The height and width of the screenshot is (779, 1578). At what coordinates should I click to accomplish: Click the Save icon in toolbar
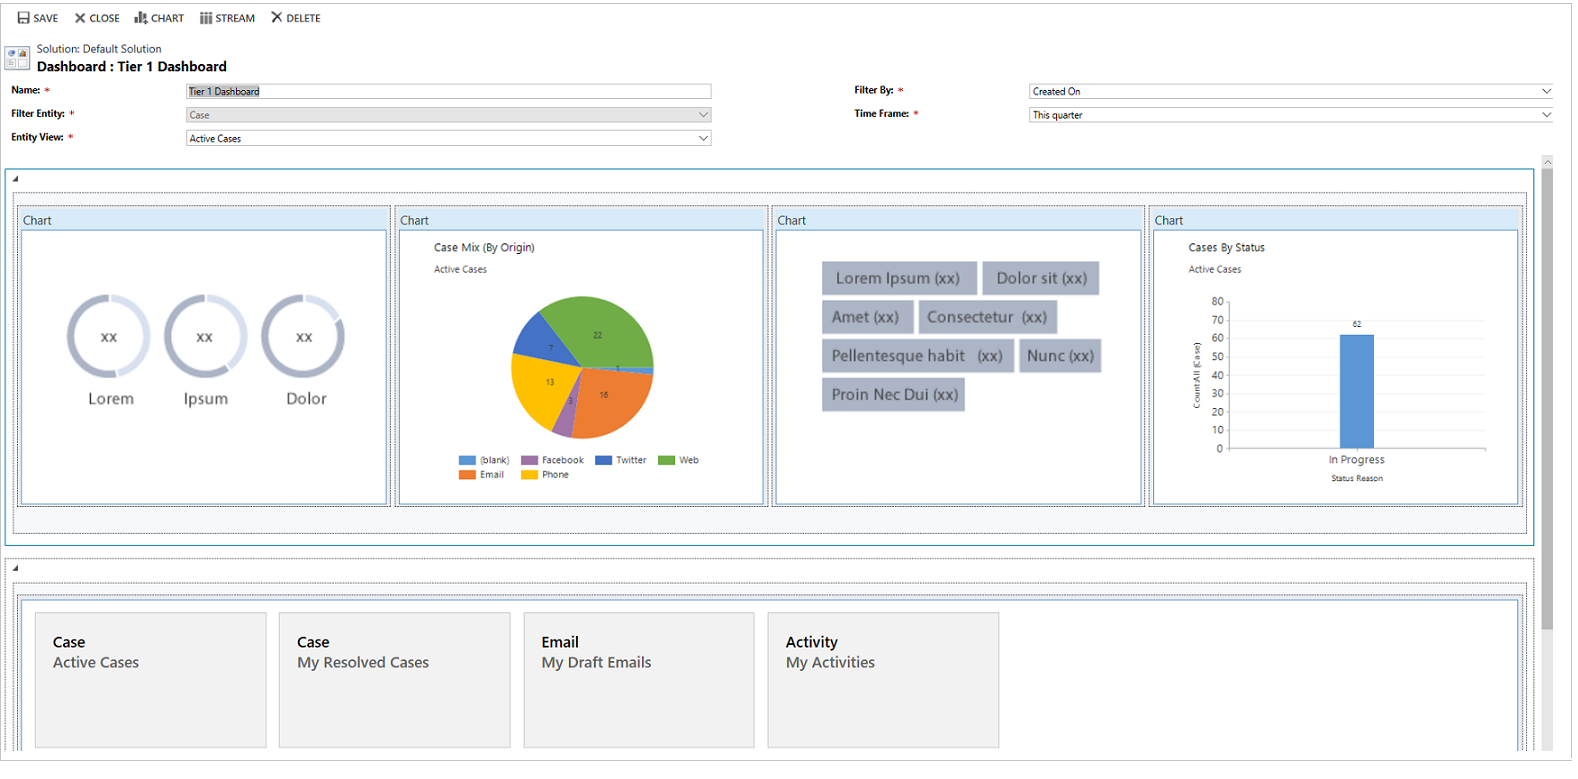[24, 18]
